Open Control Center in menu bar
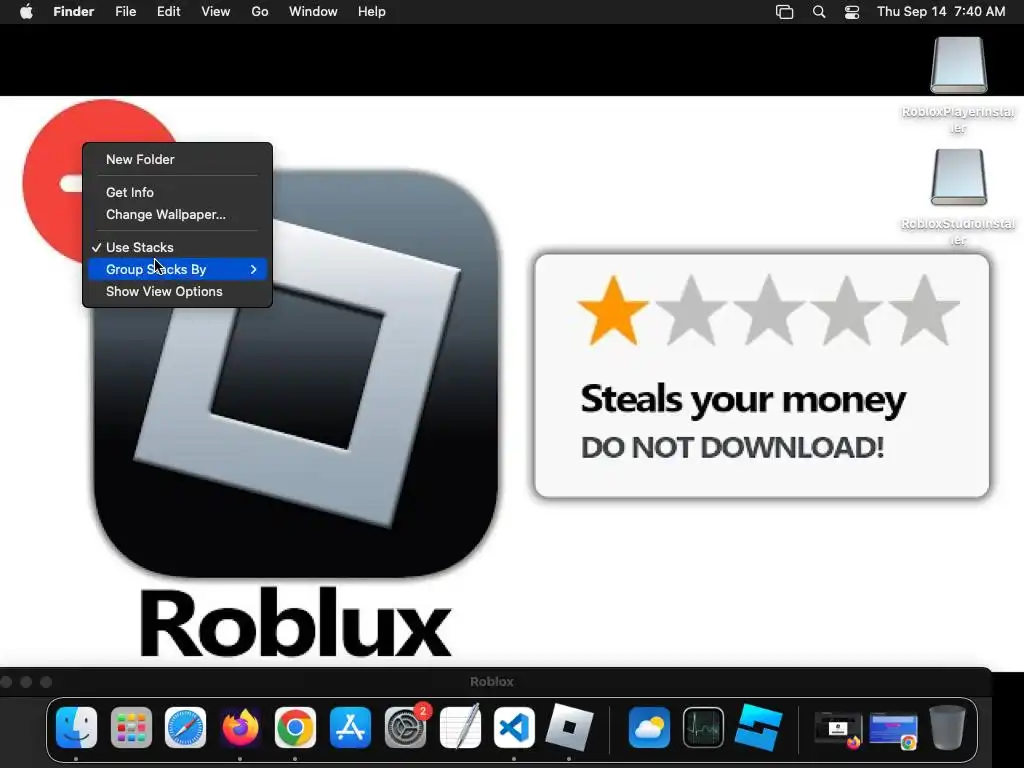Image resolution: width=1024 pixels, height=768 pixels. (852, 12)
